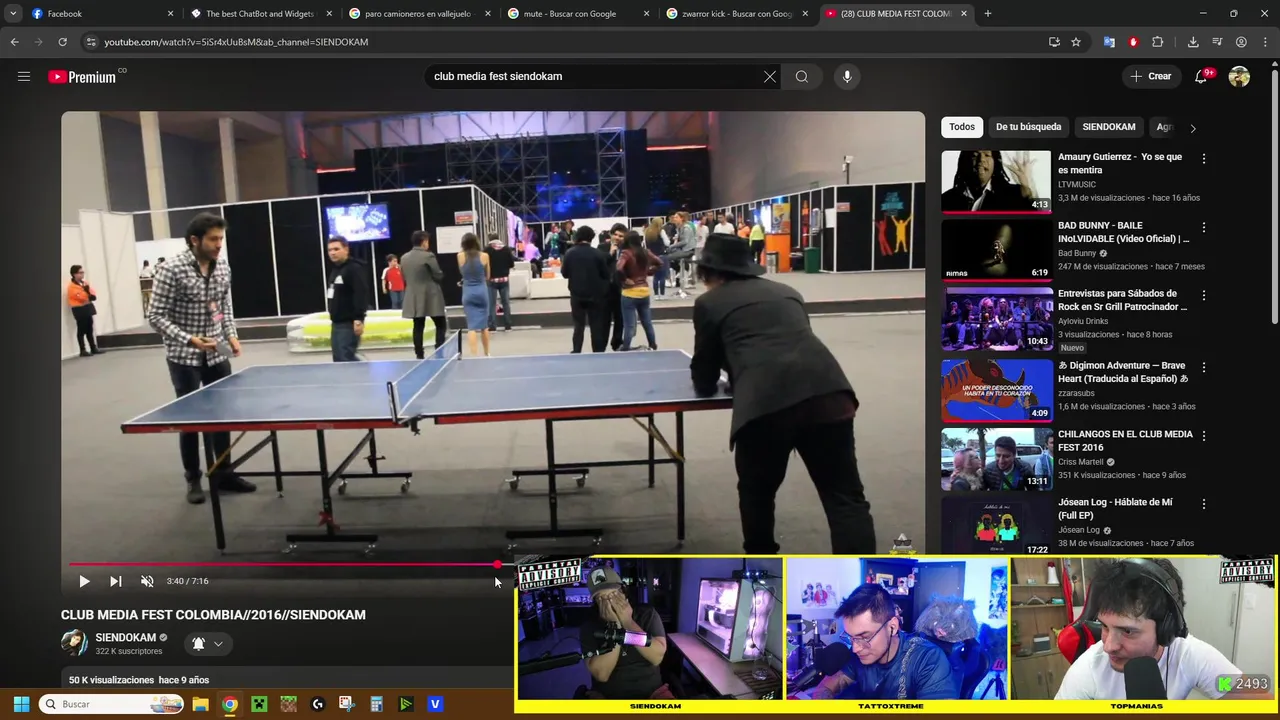Open options for Digimon Adventure Brave Heart

tap(1204, 367)
